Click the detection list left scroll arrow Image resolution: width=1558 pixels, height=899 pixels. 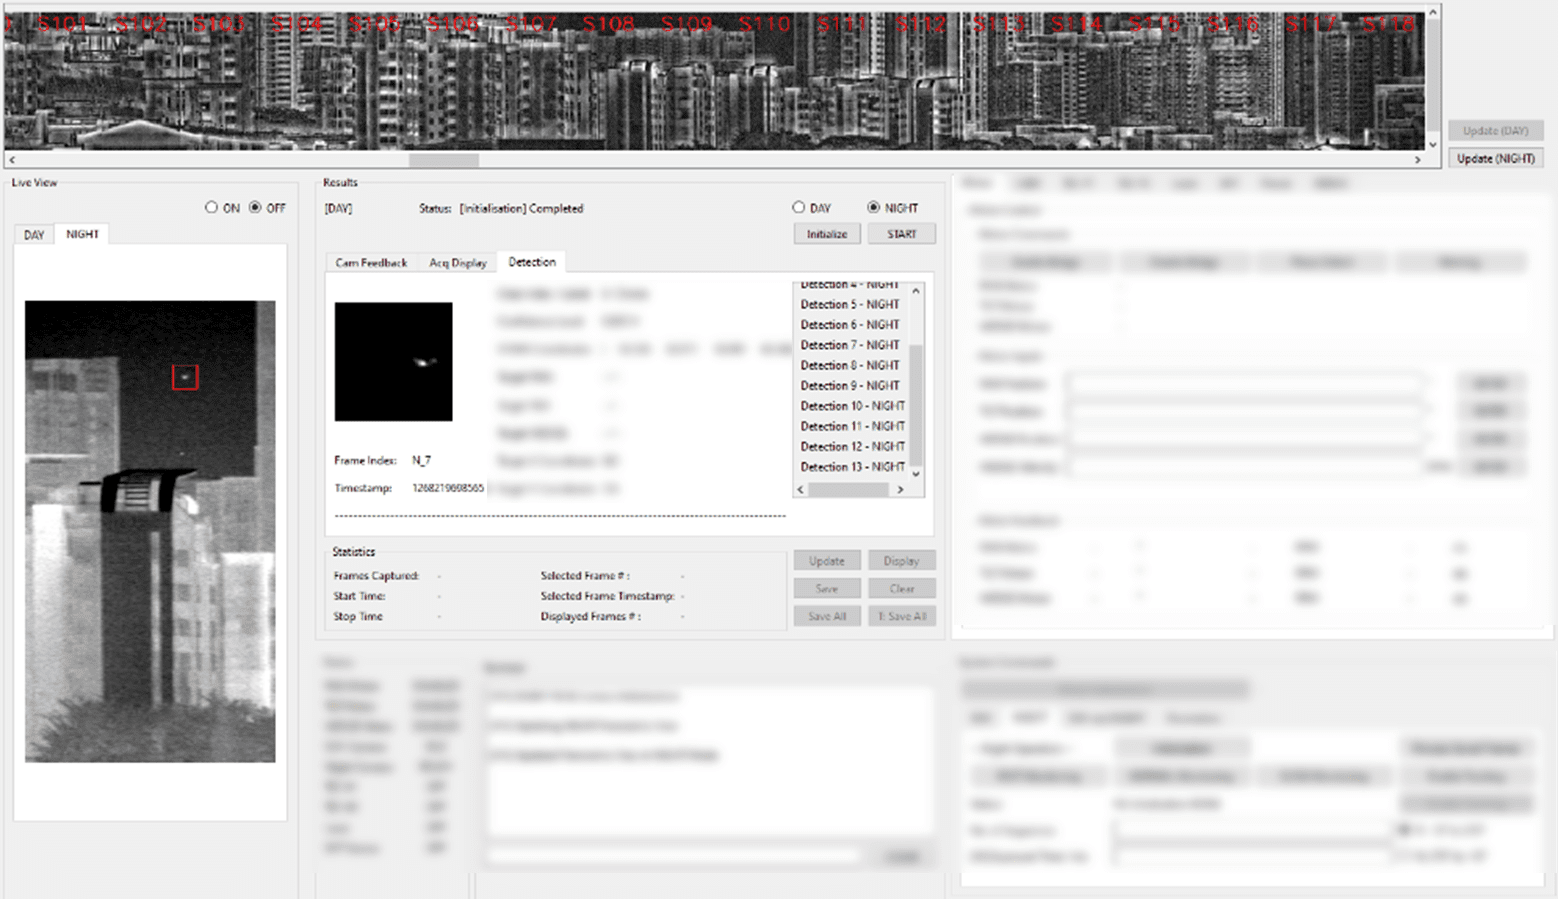[800, 489]
